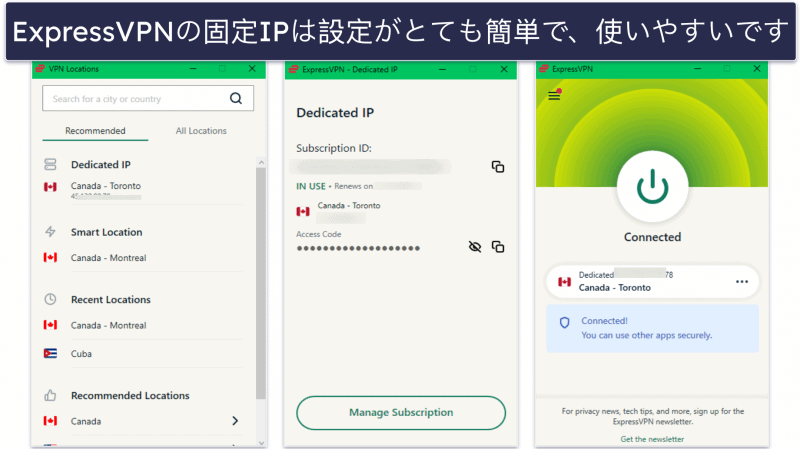This screenshot has height=449, width=800.
Task: Click the Recommended Locations thumbs-up icon
Action: 50,395
